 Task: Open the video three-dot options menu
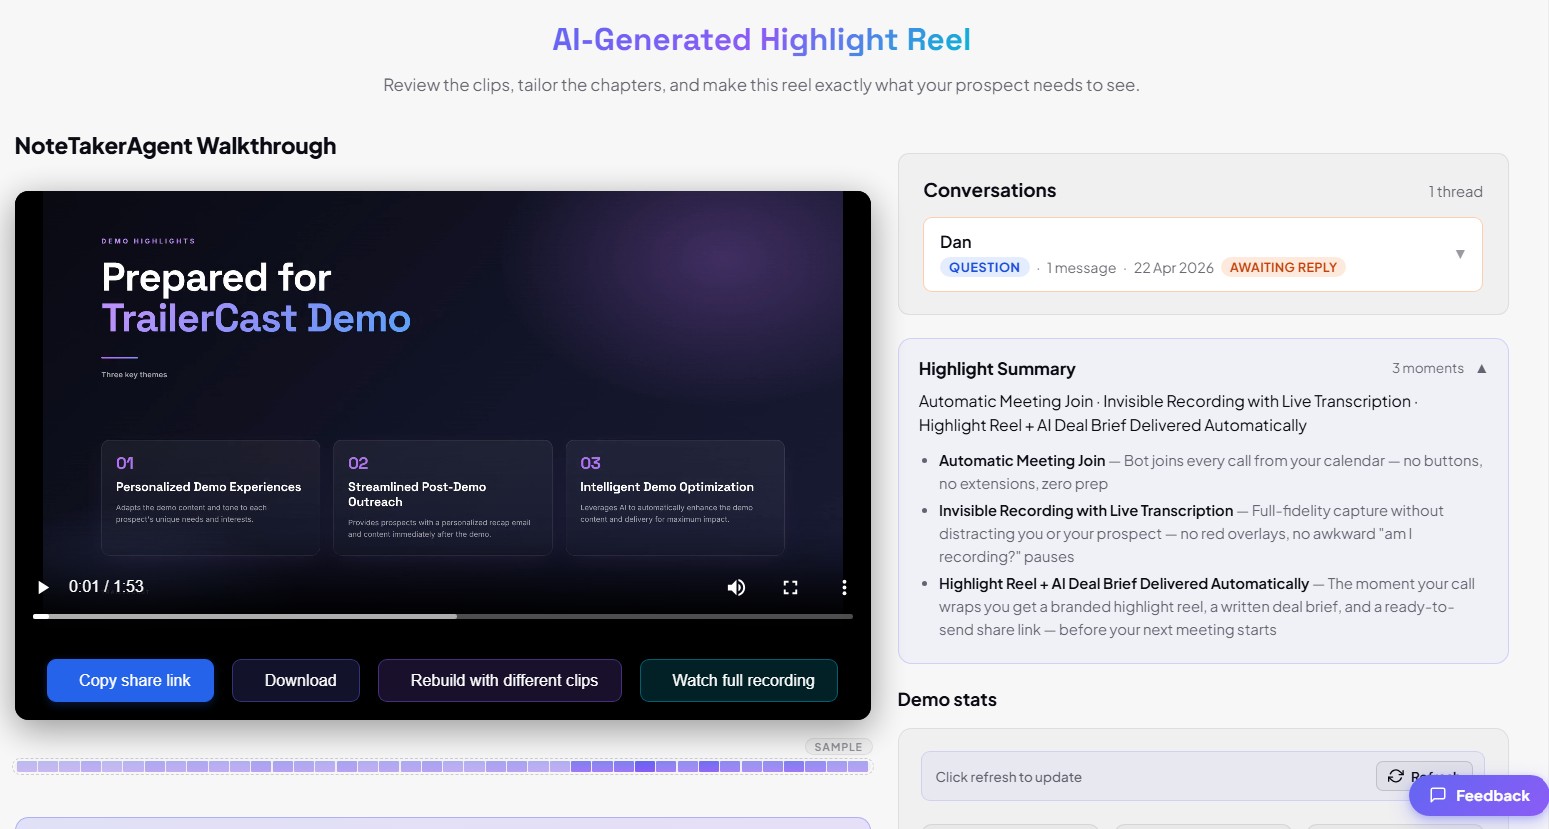pos(844,587)
